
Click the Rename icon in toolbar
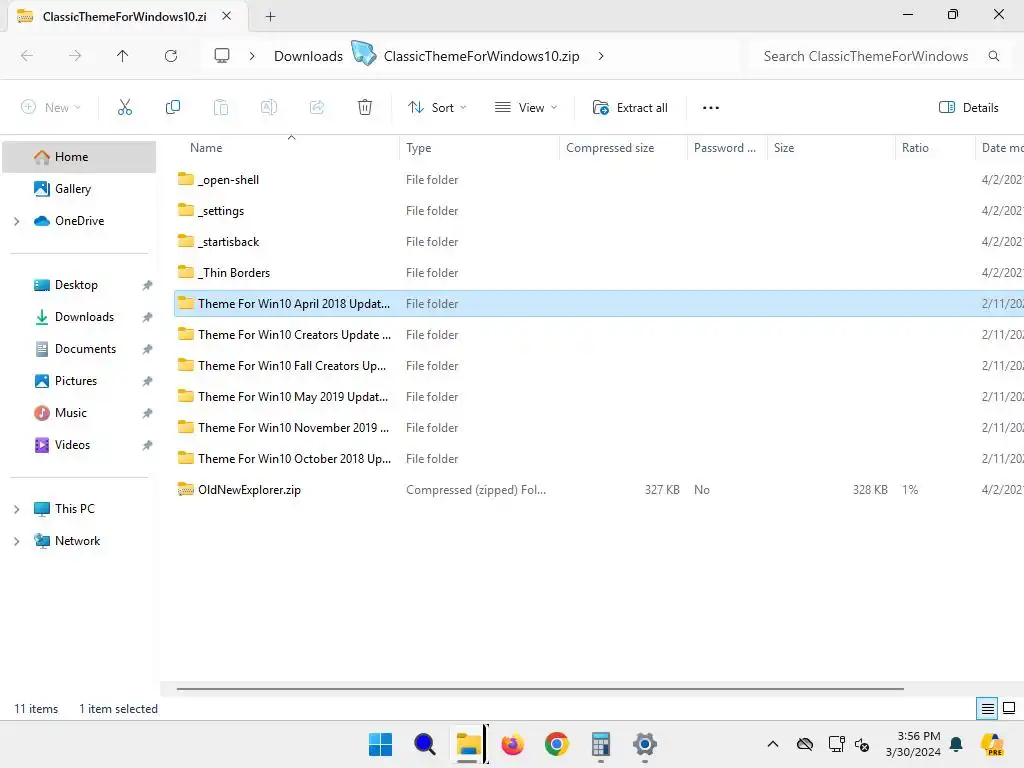pyautogui.click(x=269, y=108)
